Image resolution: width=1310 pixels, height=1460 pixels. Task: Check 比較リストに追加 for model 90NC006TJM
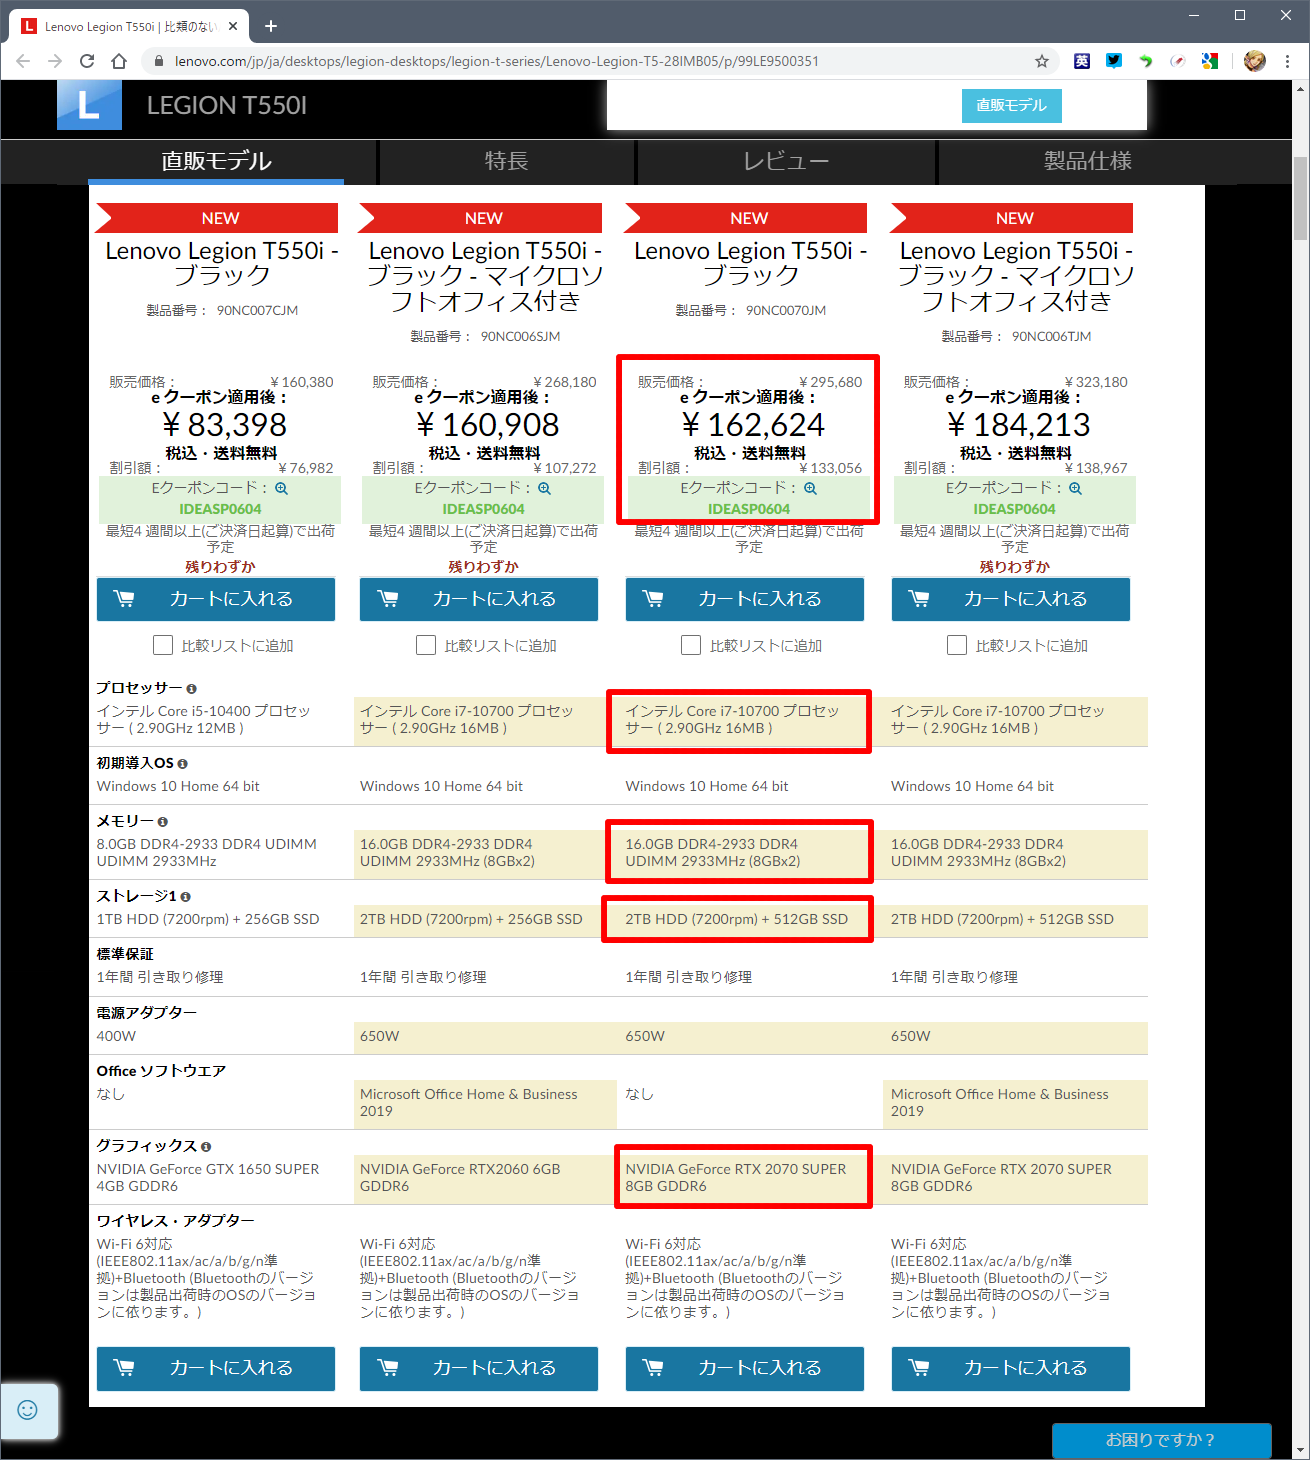click(x=957, y=645)
